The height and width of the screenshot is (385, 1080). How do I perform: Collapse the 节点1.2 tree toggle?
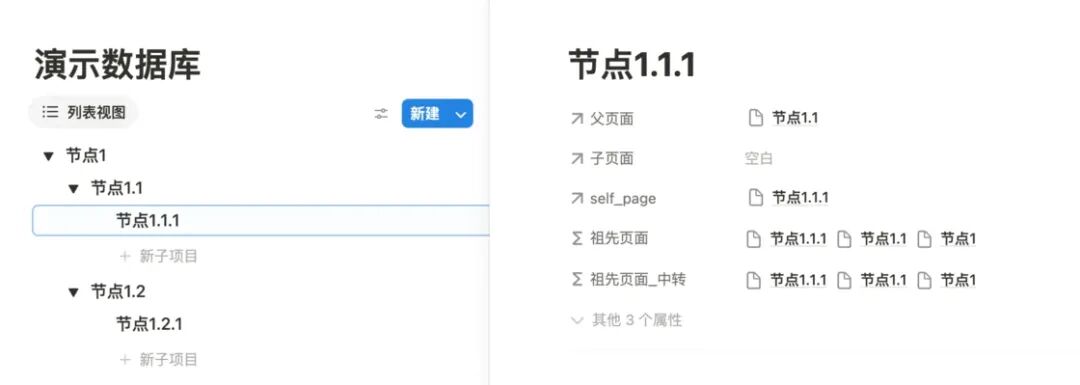(74, 293)
